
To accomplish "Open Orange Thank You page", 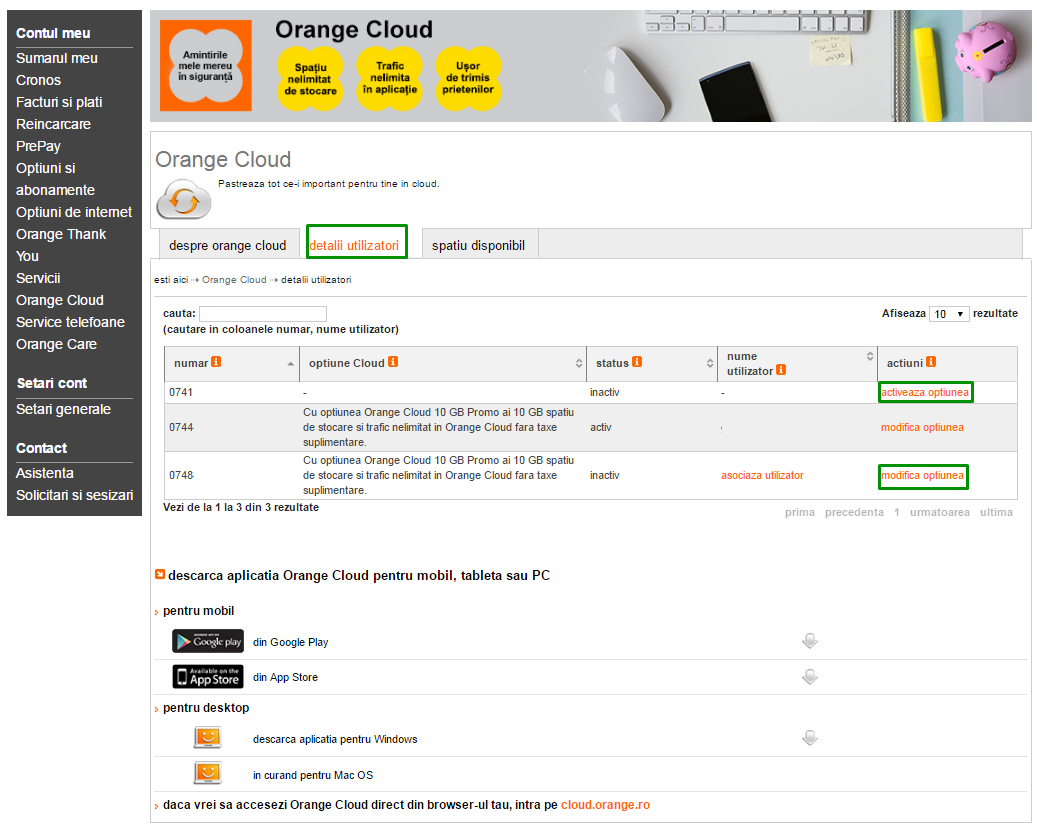I will click(61, 245).
